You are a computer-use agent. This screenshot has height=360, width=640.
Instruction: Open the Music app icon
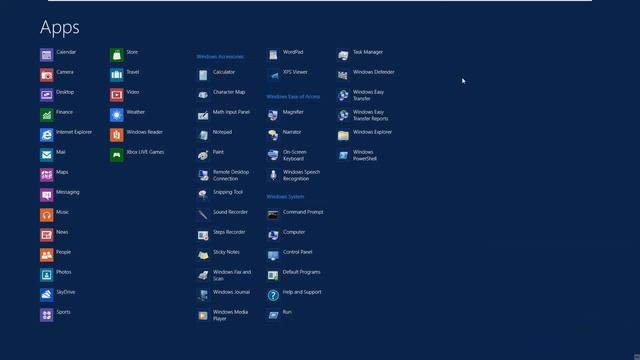click(x=47, y=215)
